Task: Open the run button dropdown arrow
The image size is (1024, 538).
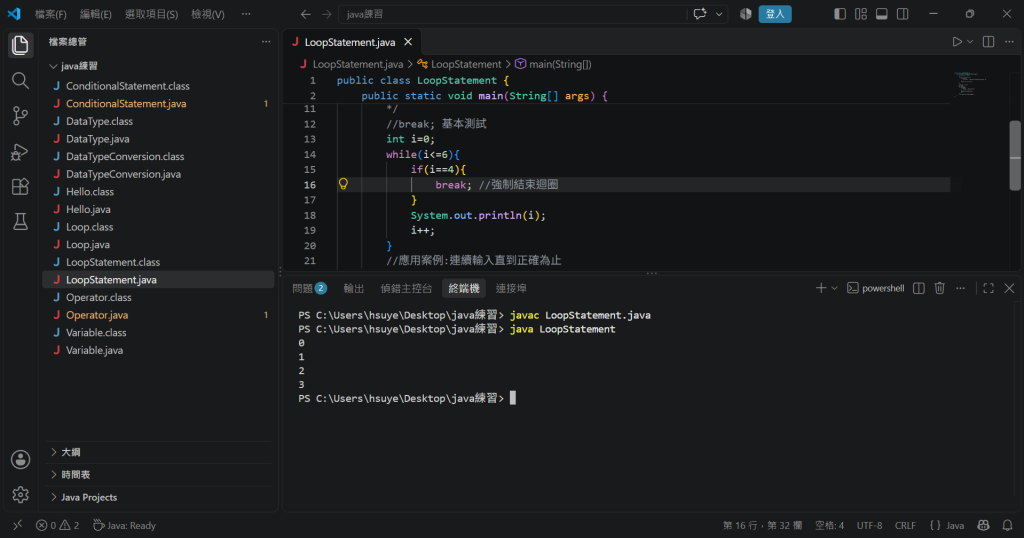Action: (970, 42)
